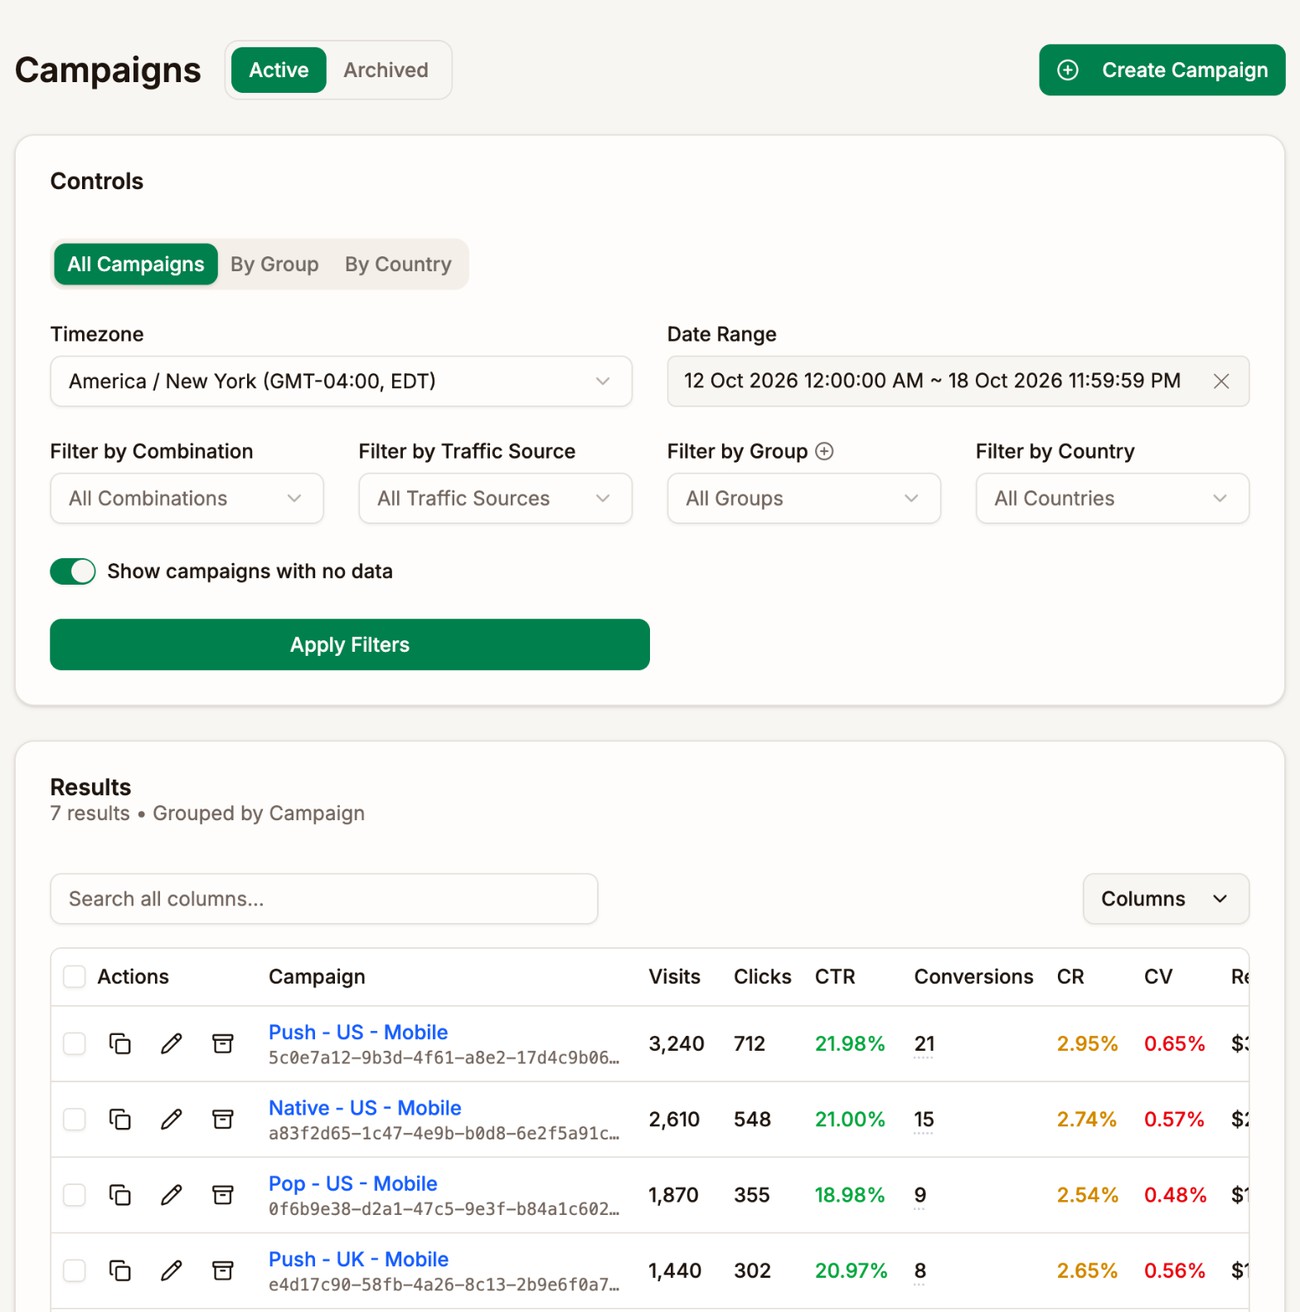Switch to the Active tab
This screenshot has width=1300, height=1312.
279,70
